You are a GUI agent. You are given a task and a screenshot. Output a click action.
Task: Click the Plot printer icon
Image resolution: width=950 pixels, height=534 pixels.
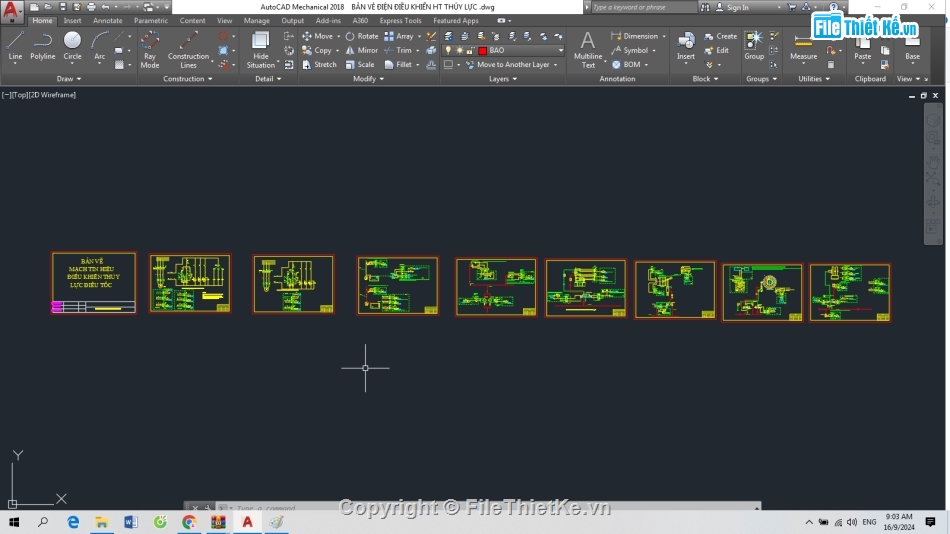pyautogui.click(x=91, y=7)
